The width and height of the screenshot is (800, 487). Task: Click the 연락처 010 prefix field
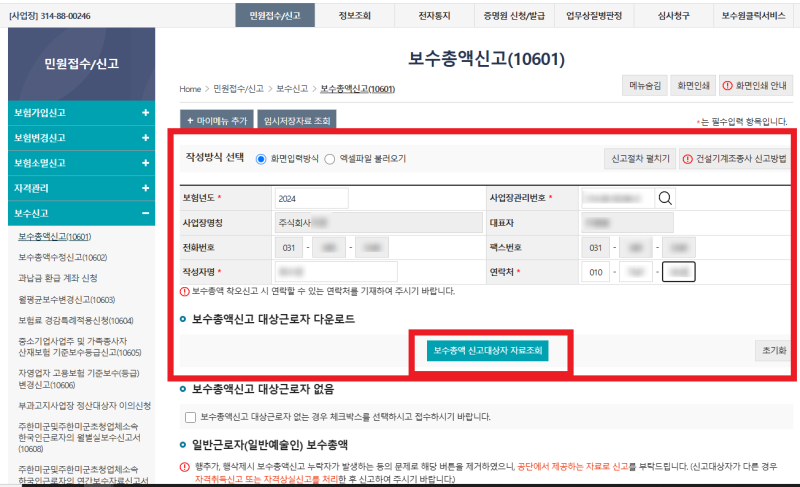pos(596,272)
